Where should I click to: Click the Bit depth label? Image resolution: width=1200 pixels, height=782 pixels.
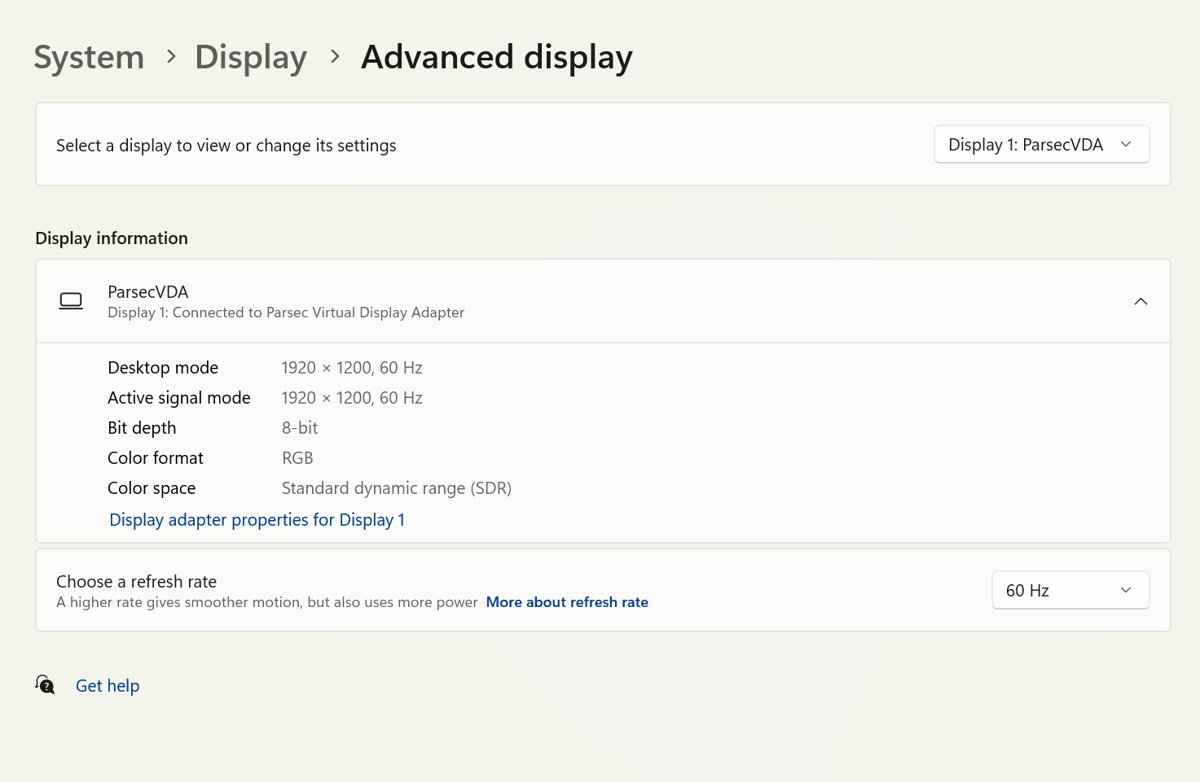tap(142, 428)
